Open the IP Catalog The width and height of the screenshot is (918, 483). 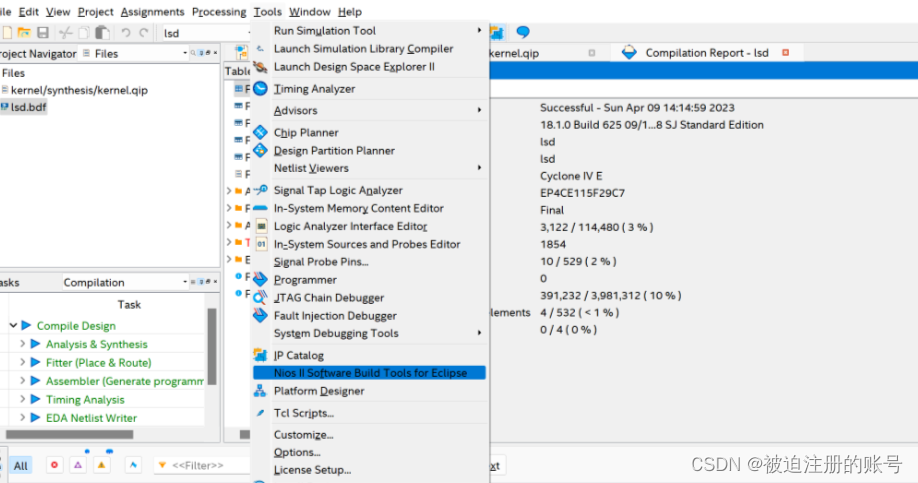coord(299,355)
